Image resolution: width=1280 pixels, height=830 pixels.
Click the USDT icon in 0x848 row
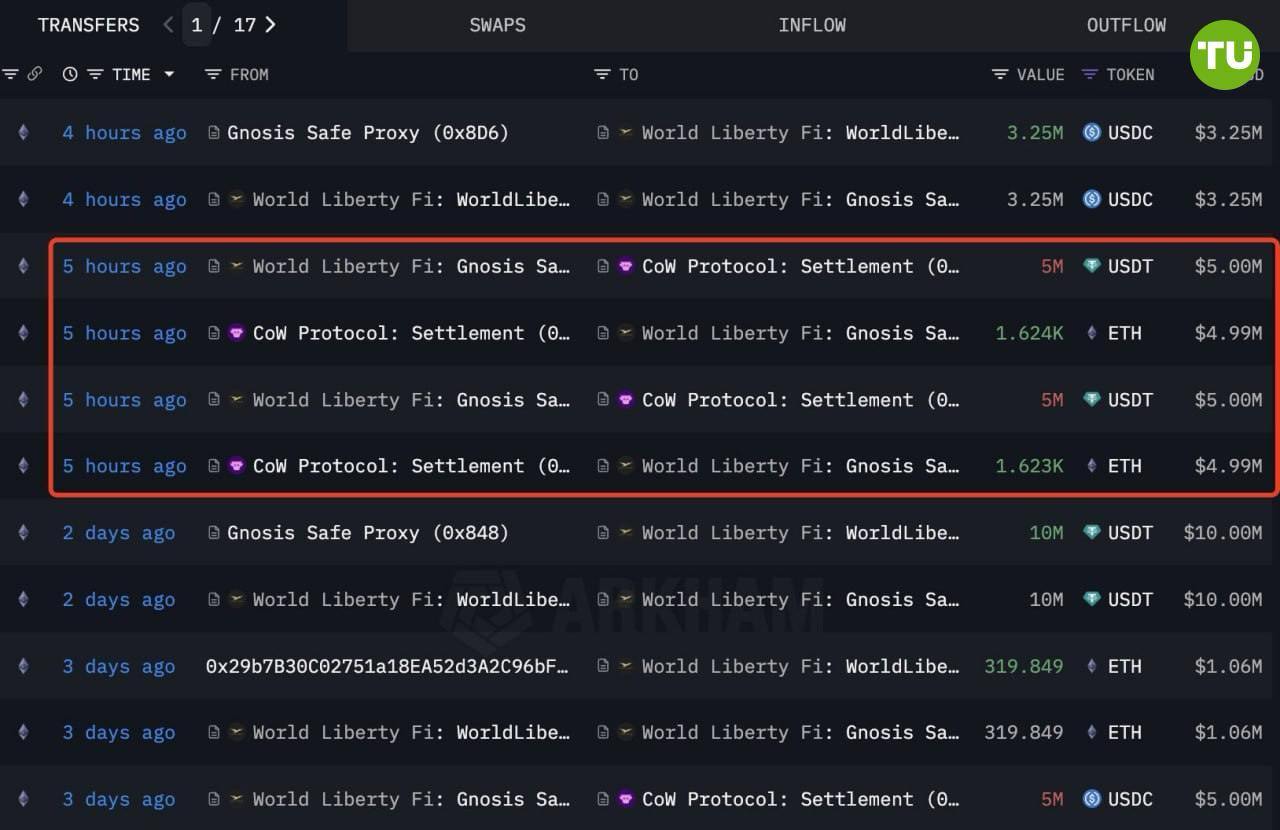[1092, 532]
